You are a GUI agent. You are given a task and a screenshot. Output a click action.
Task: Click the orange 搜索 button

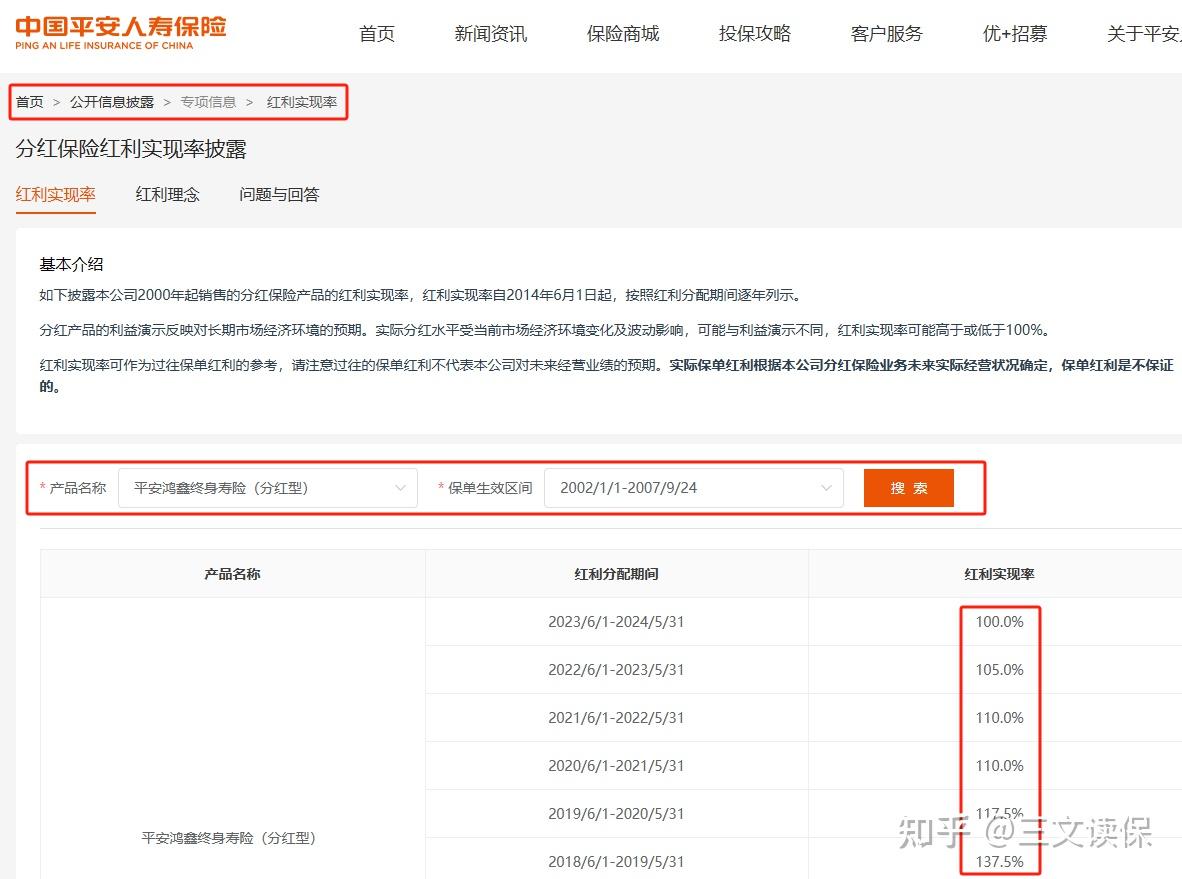909,488
